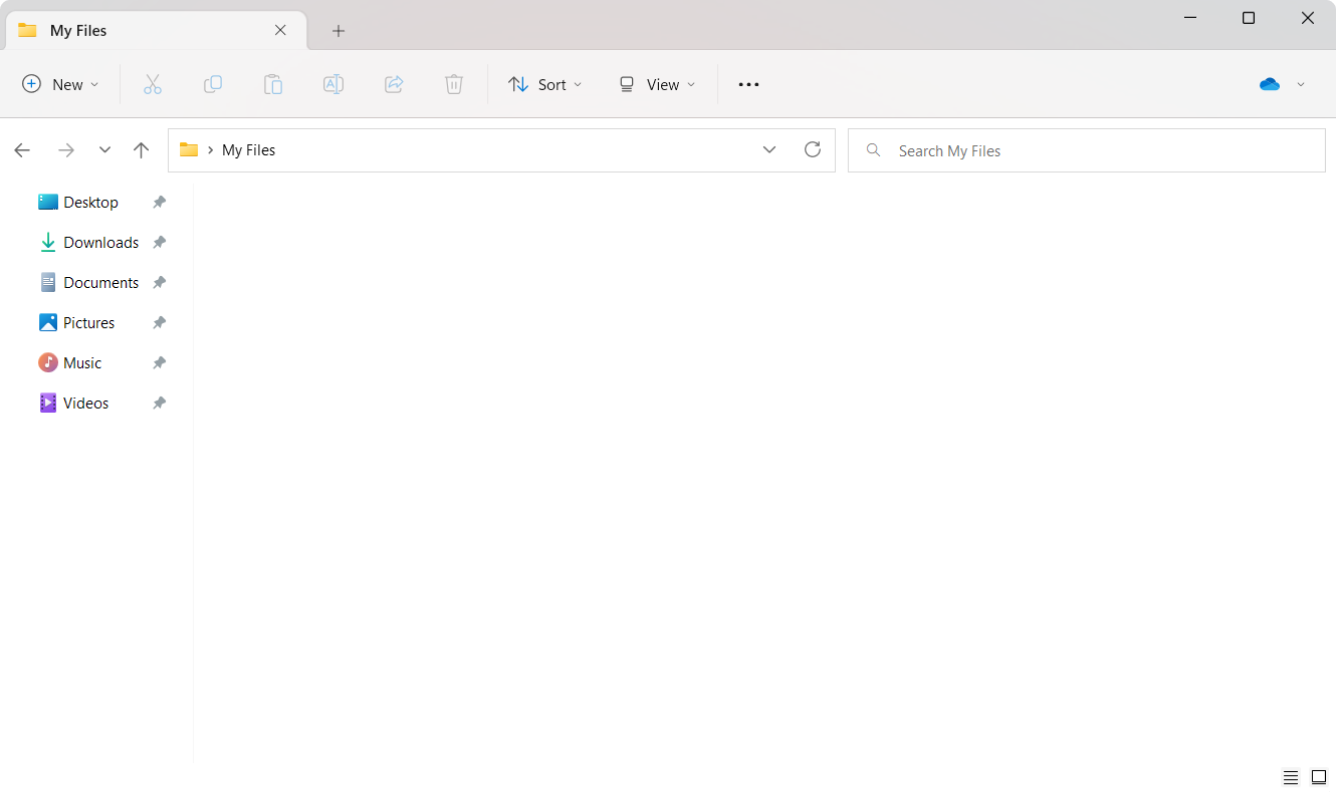
Task: Unpin Desktop from quick access
Action: click(159, 202)
